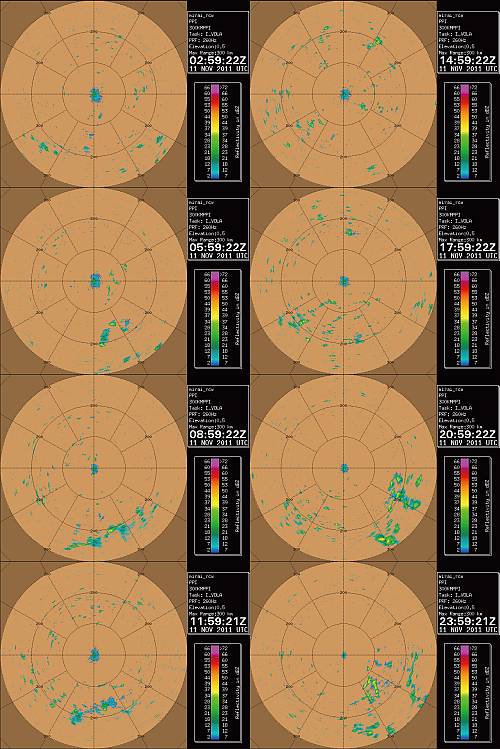Select the 05:59:22Z radar scan panel
This screenshot has width=500, height=749.
93,281
